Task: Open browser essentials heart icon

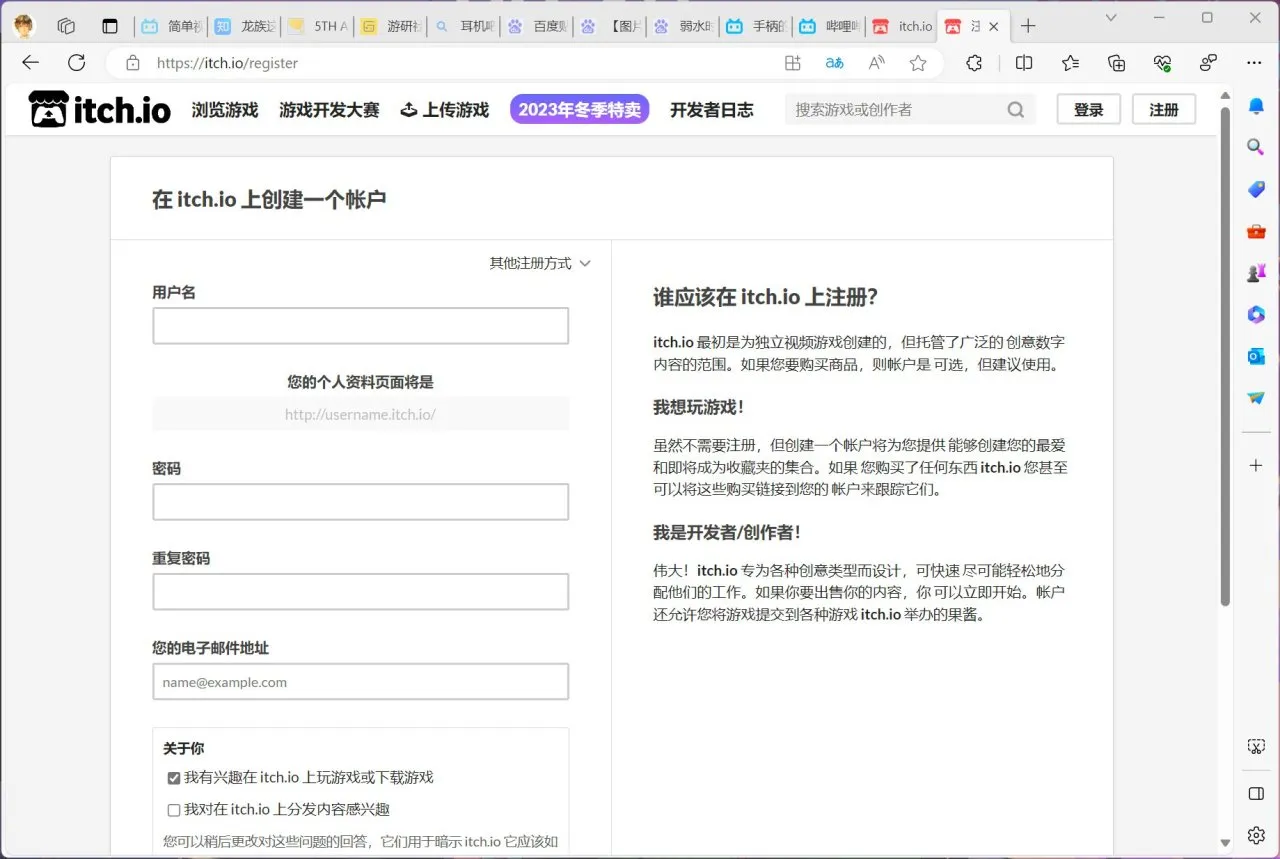Action: [1162, 63]
